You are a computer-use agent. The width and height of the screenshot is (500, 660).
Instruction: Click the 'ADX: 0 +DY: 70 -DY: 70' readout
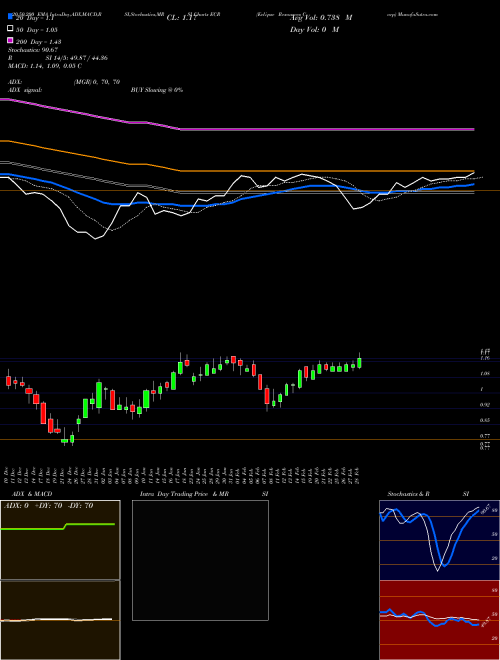48,506
